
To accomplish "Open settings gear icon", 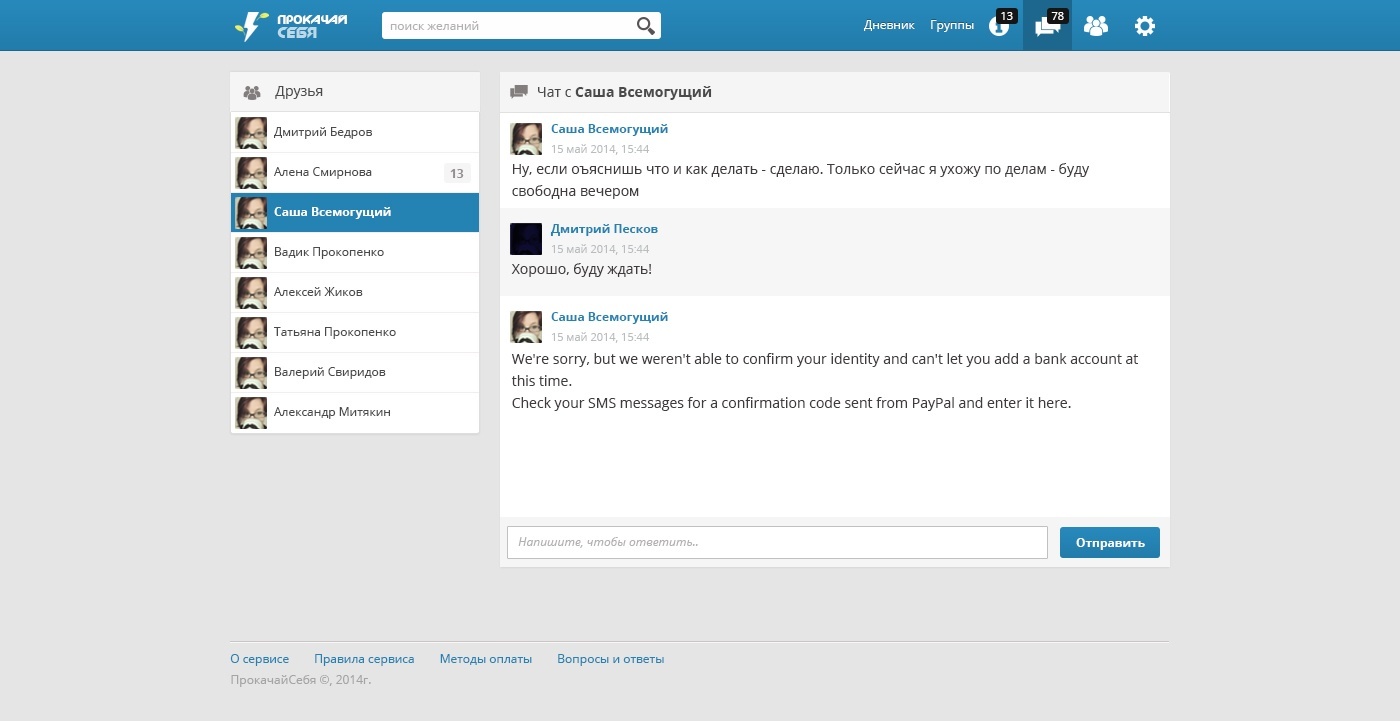I will pyautogui.click(x=1145, y=26).
